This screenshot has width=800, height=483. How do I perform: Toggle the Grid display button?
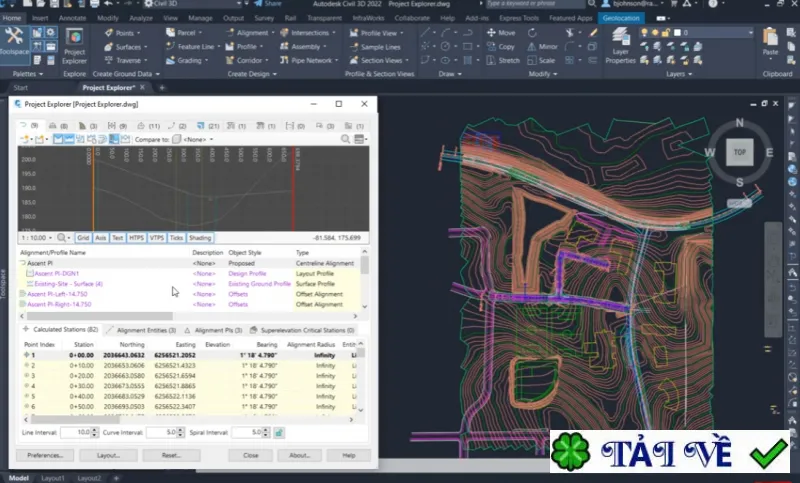[x=83, y=238]
